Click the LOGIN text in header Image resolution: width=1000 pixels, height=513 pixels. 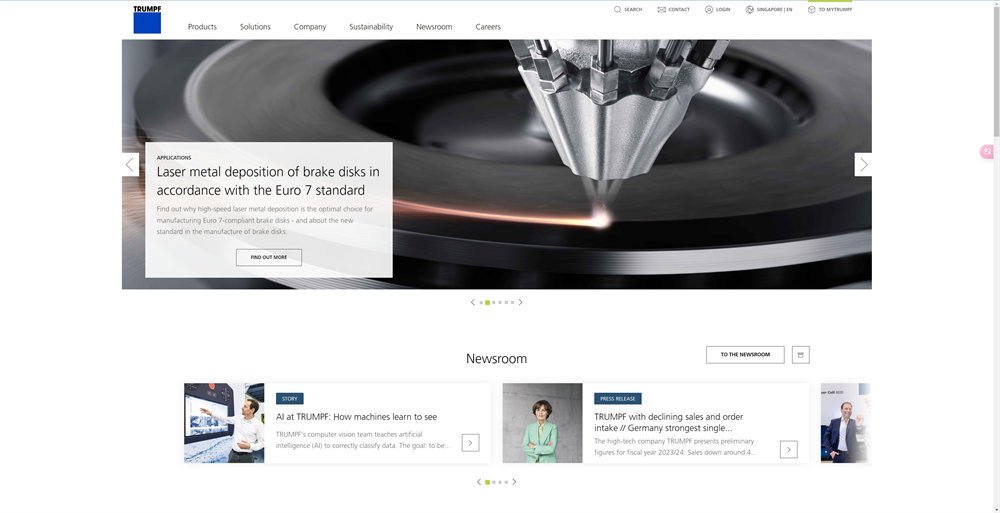click(723, 10)
